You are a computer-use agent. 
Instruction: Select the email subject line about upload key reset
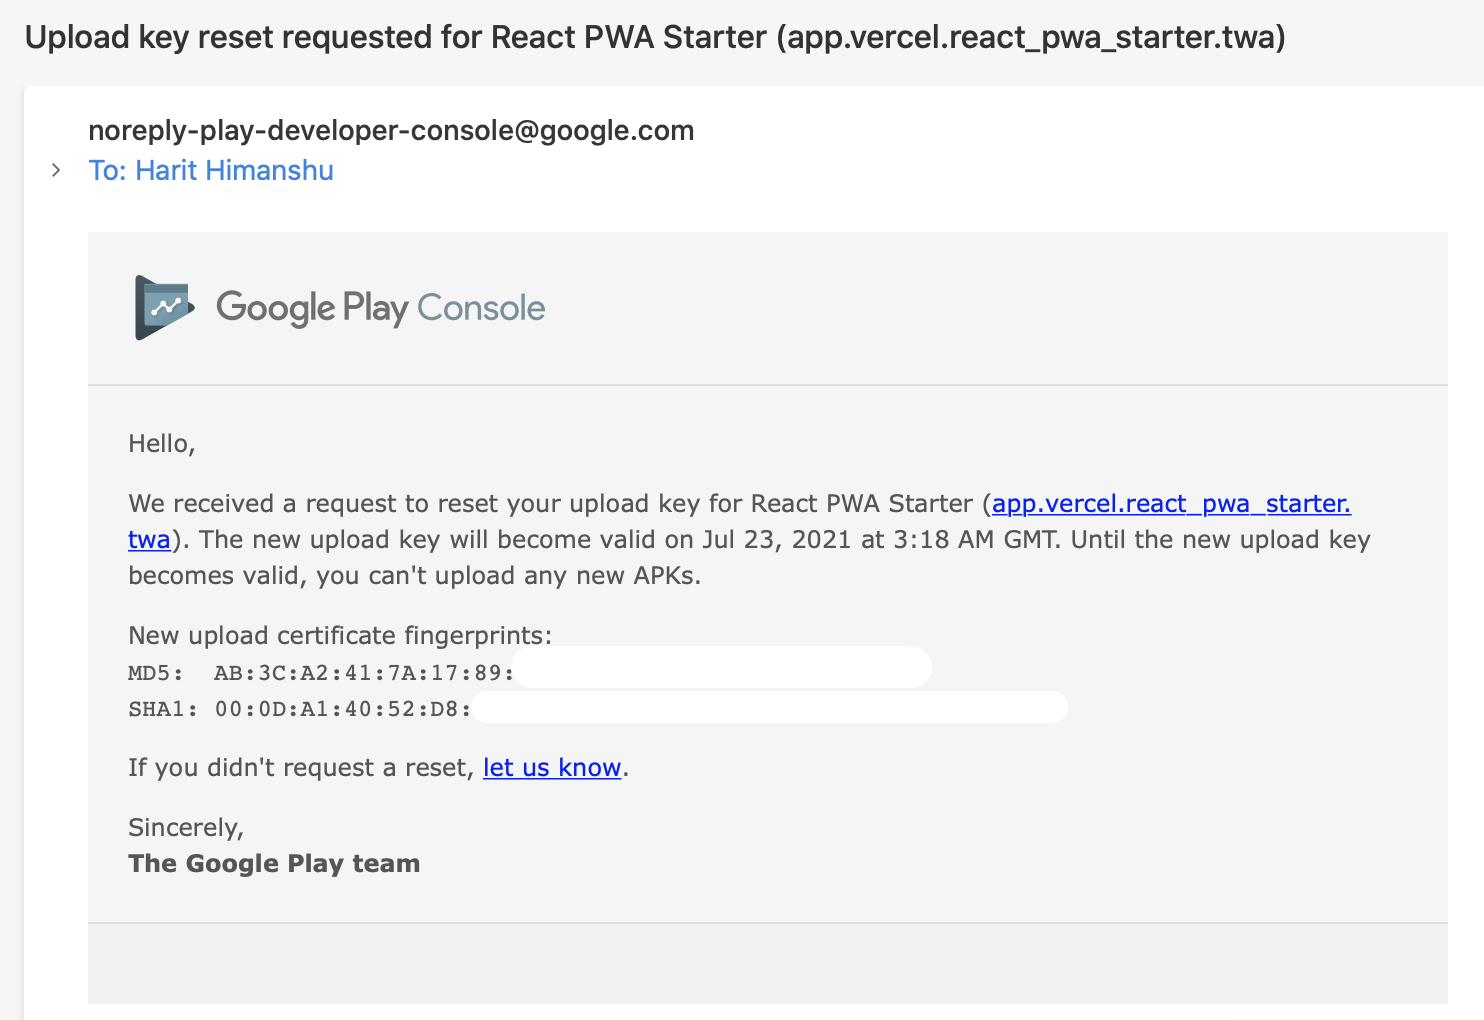655,37
